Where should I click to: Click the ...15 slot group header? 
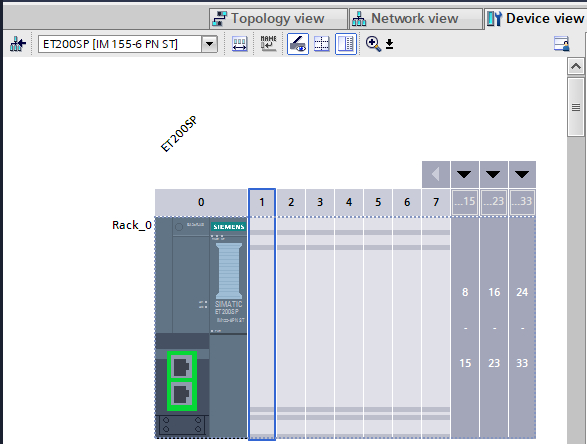(465, 202)
